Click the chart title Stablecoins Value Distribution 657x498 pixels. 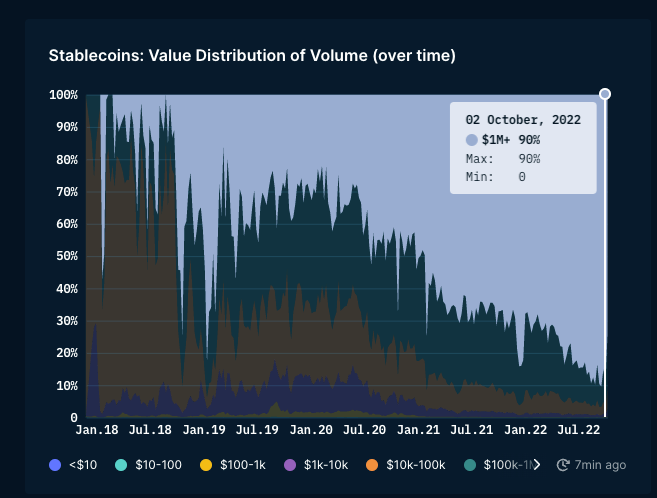(252, 56)
